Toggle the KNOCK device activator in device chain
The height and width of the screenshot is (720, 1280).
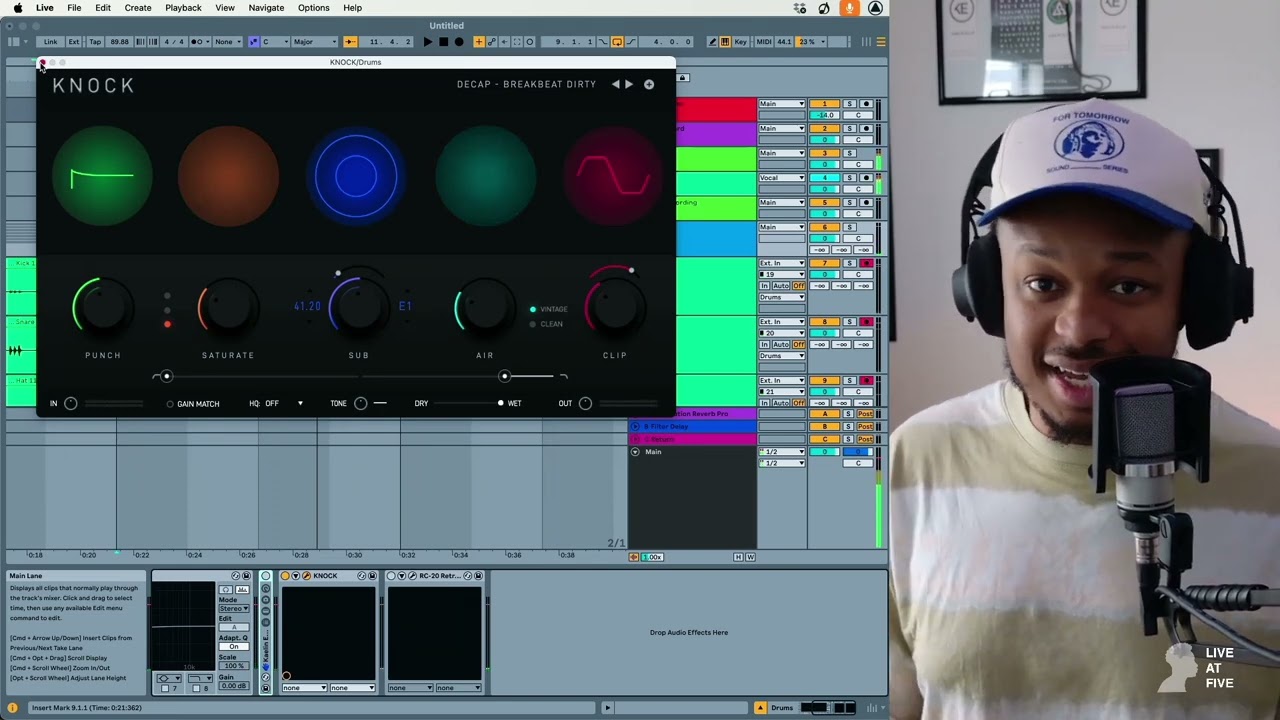coord(285,576)
